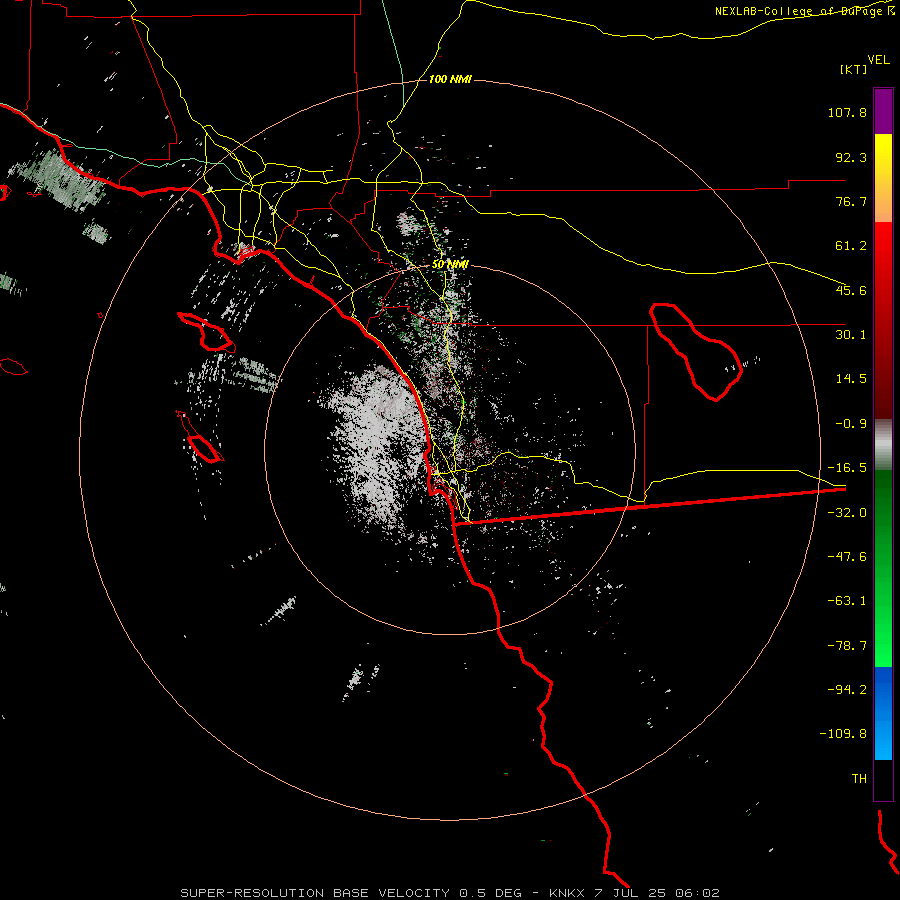900x900 pixels.
Task: Select the 61.2 velocity scale value
Action: click(851, 246)
